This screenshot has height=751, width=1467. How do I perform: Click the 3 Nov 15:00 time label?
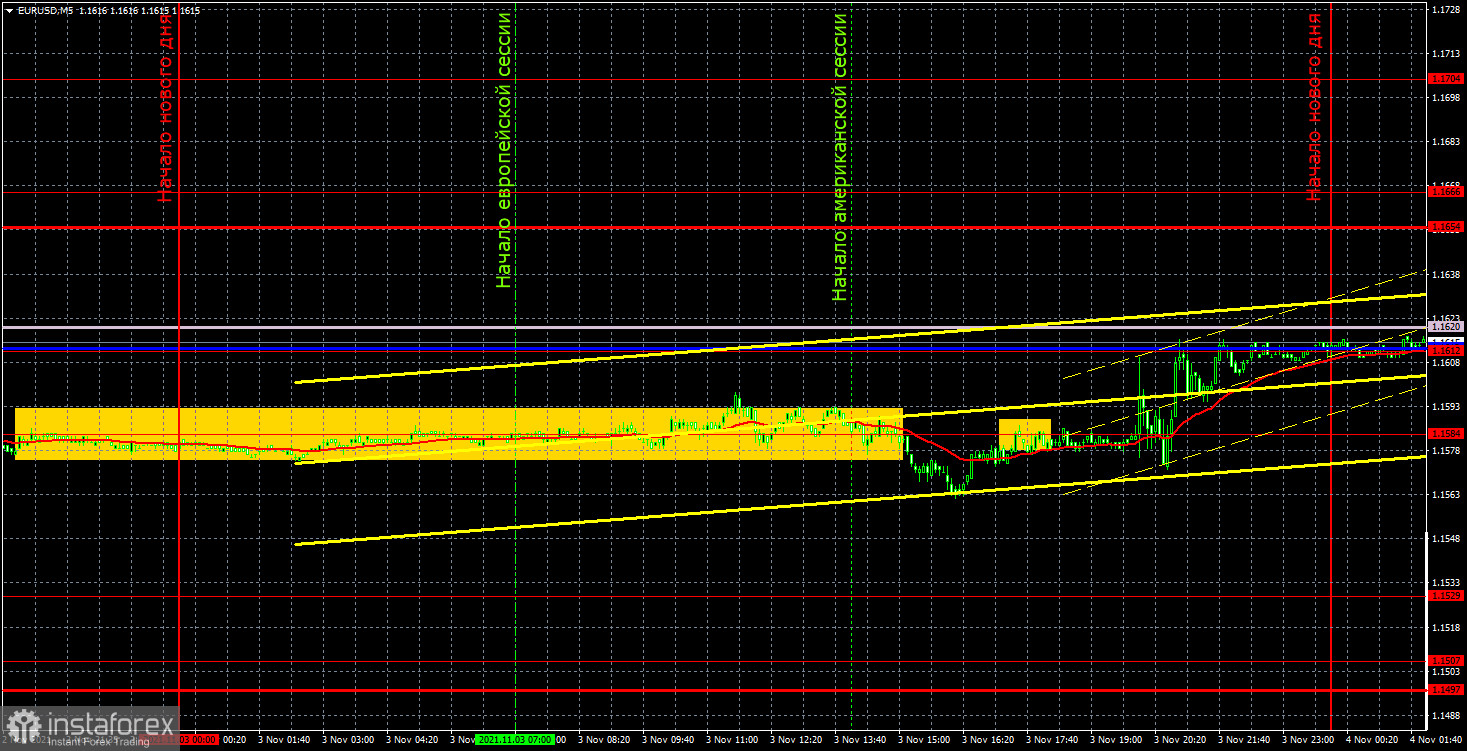pyautogui.click(x=925, y=741)
